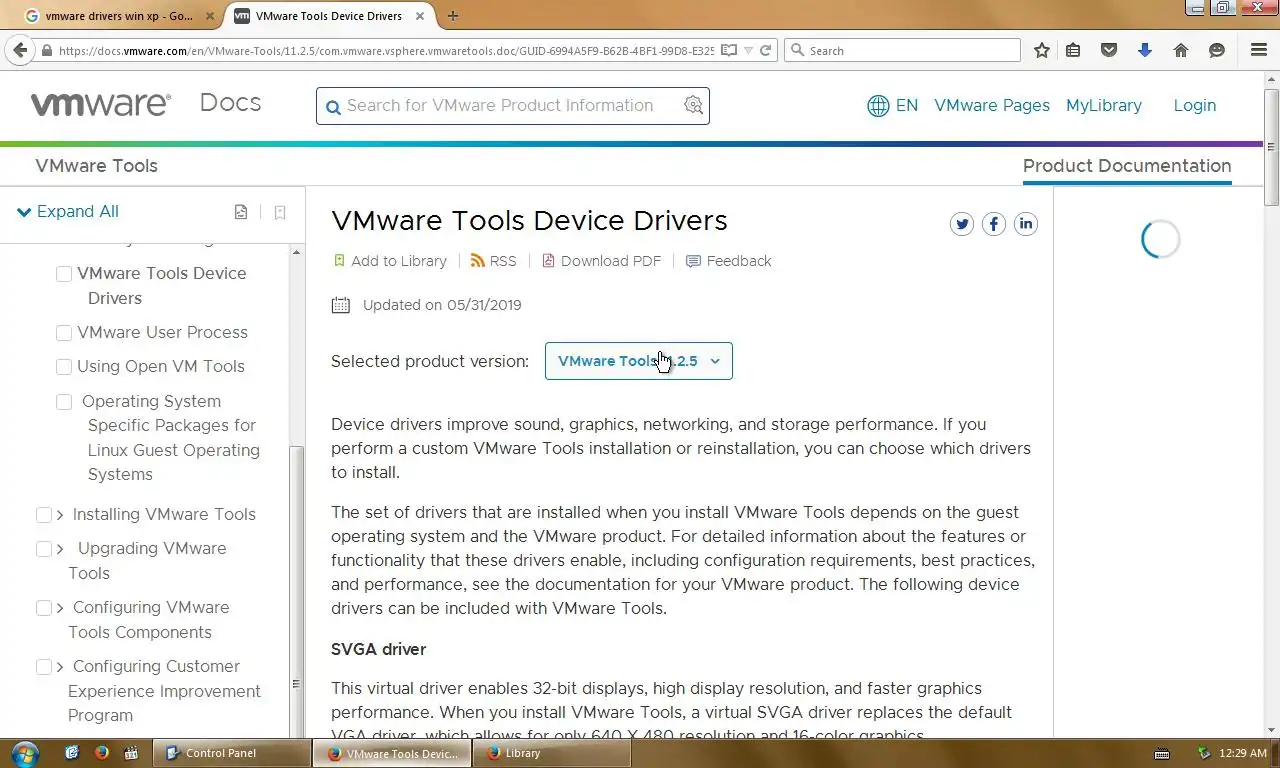This screenshot has width=1280, height=768.
Task: Click bookmark icon in table of contents header
Action: [280, 212]
